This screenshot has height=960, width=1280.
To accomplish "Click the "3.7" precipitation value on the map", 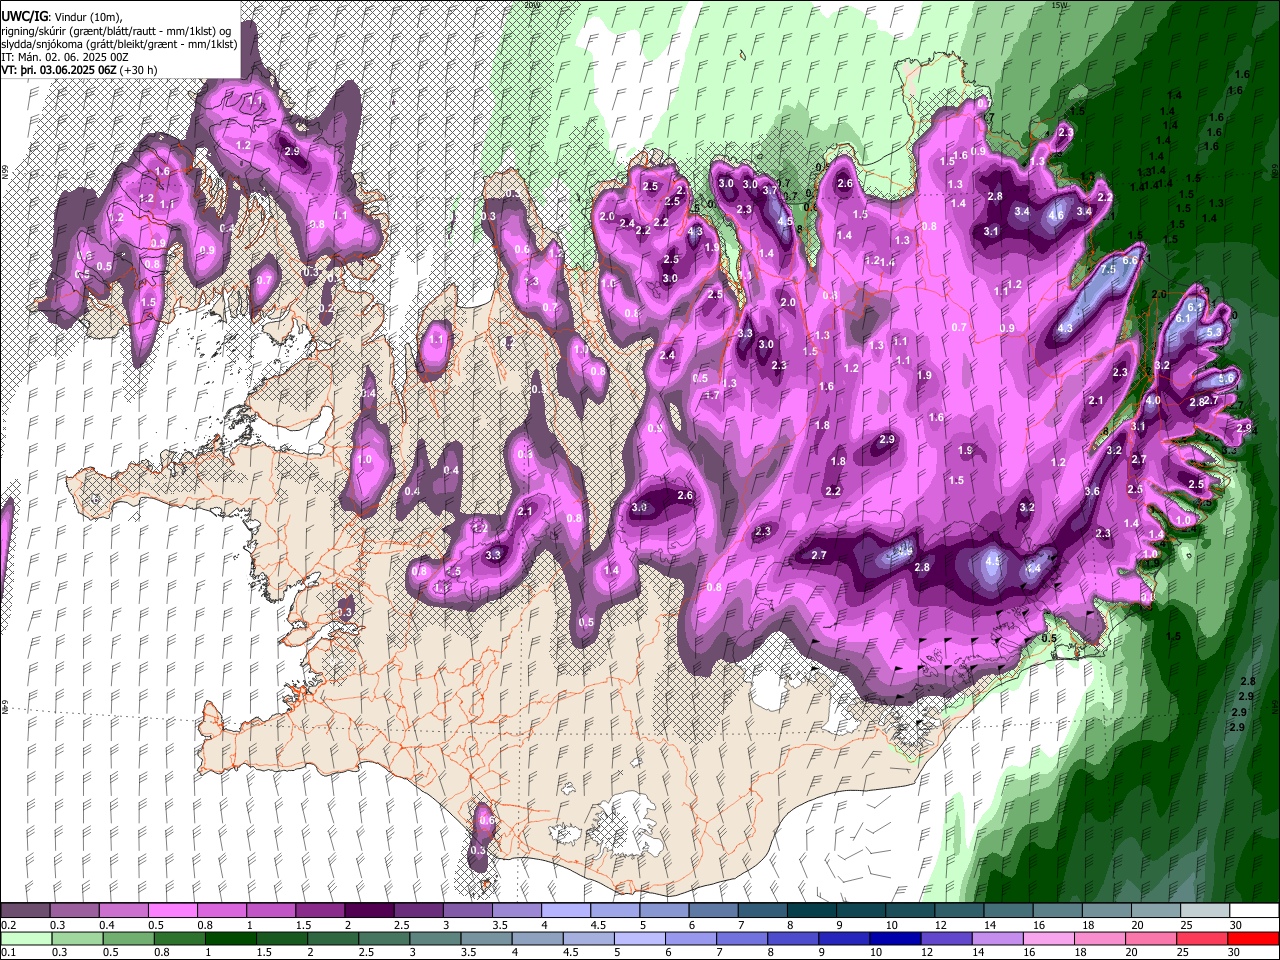I will pyautogui.click(x=770, y=190).
